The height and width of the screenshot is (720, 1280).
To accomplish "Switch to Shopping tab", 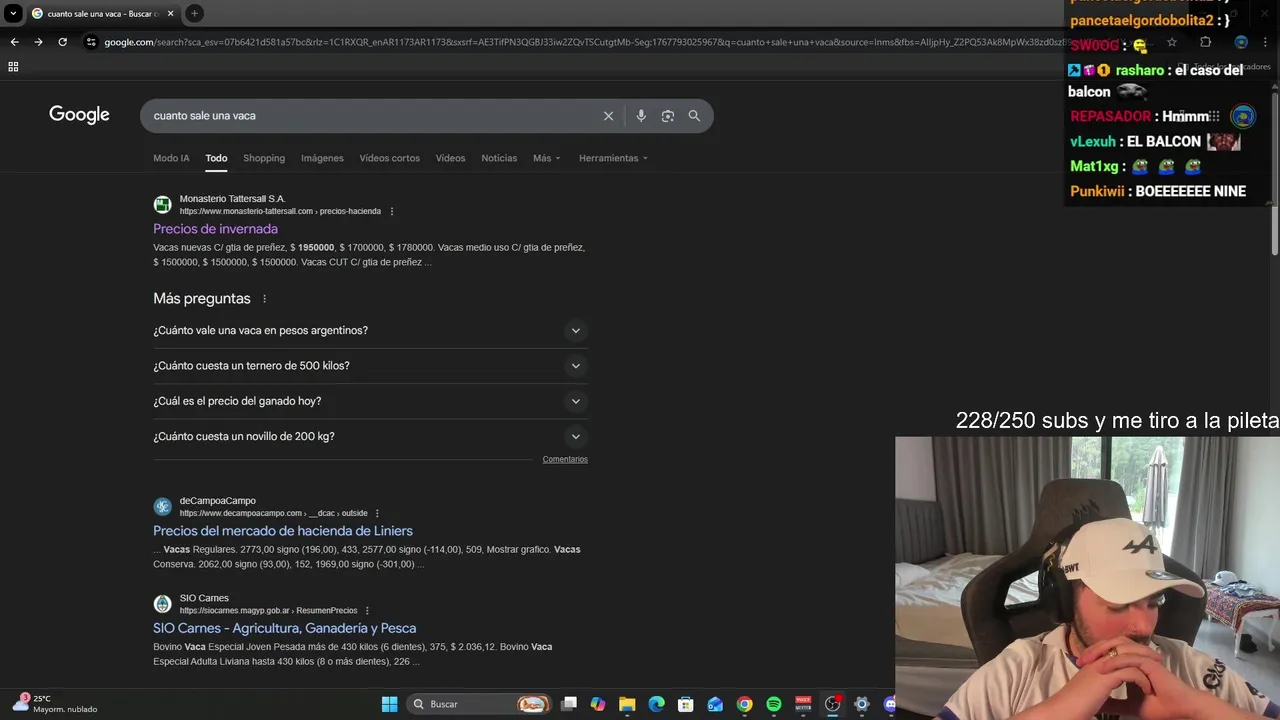I will pyautogui.click(x=264, y=158).
